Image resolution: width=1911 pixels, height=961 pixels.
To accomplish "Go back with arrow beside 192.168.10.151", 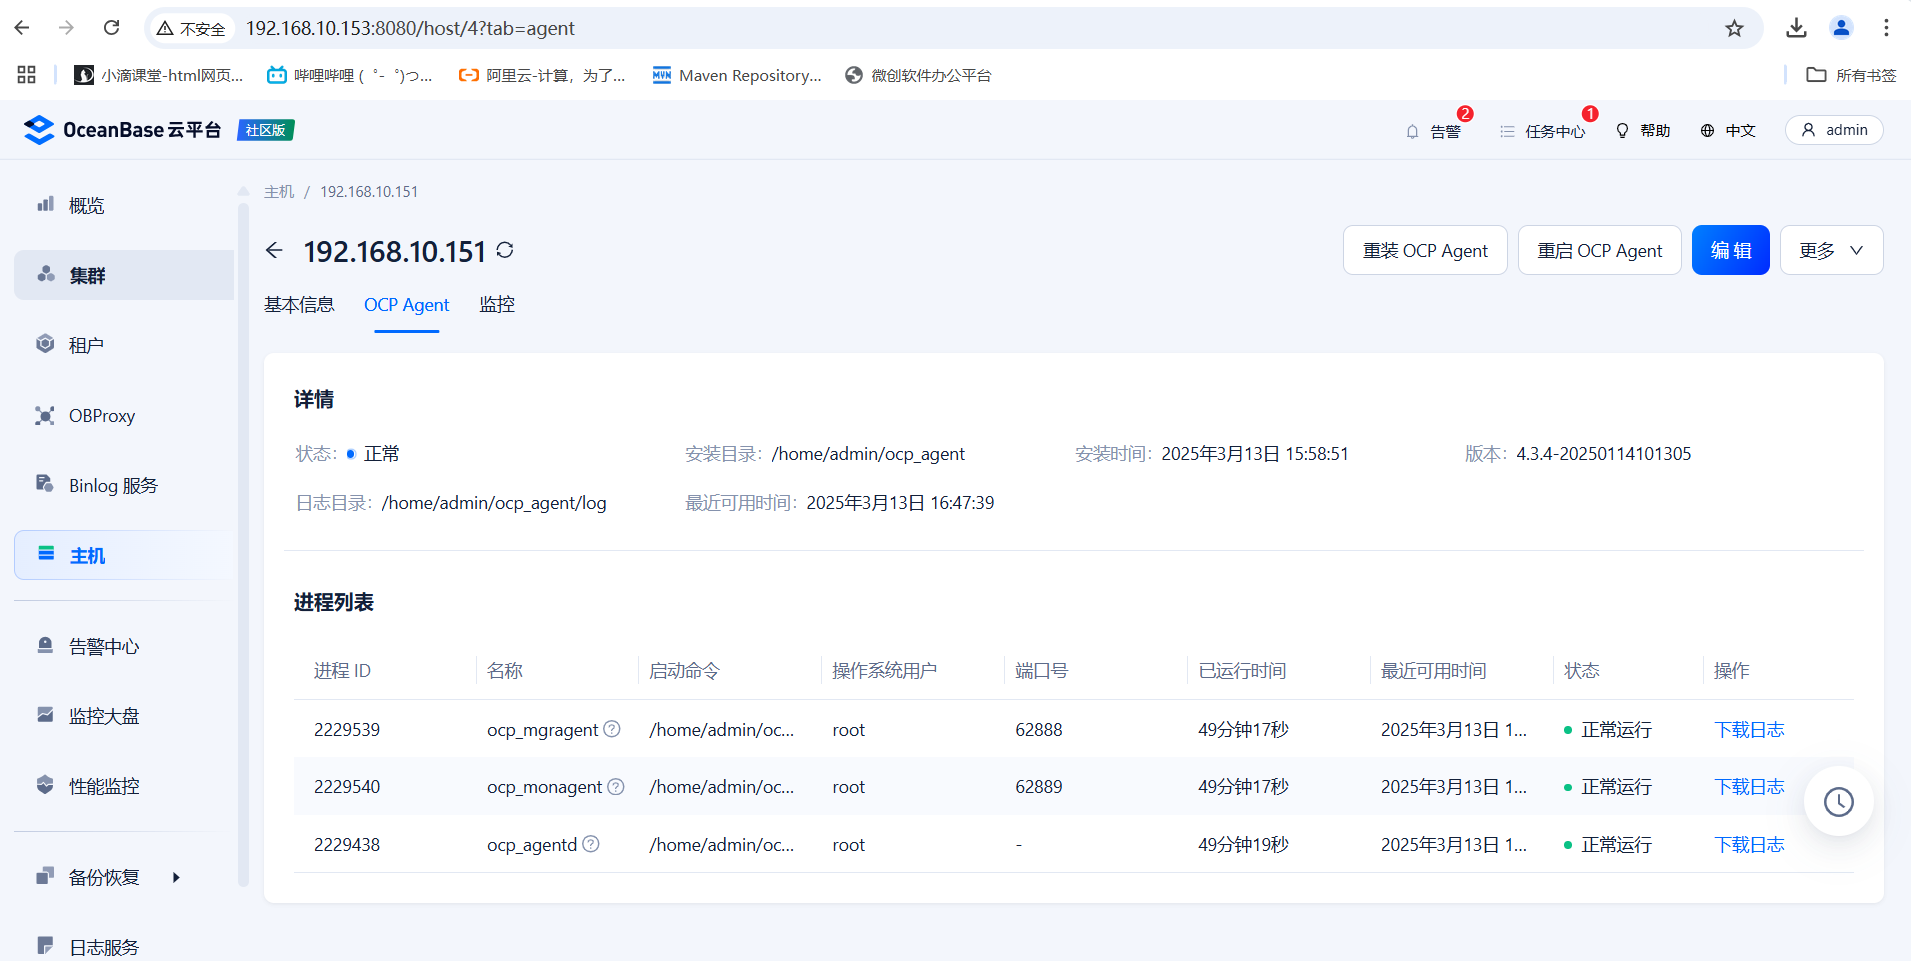I will [274, 250].
